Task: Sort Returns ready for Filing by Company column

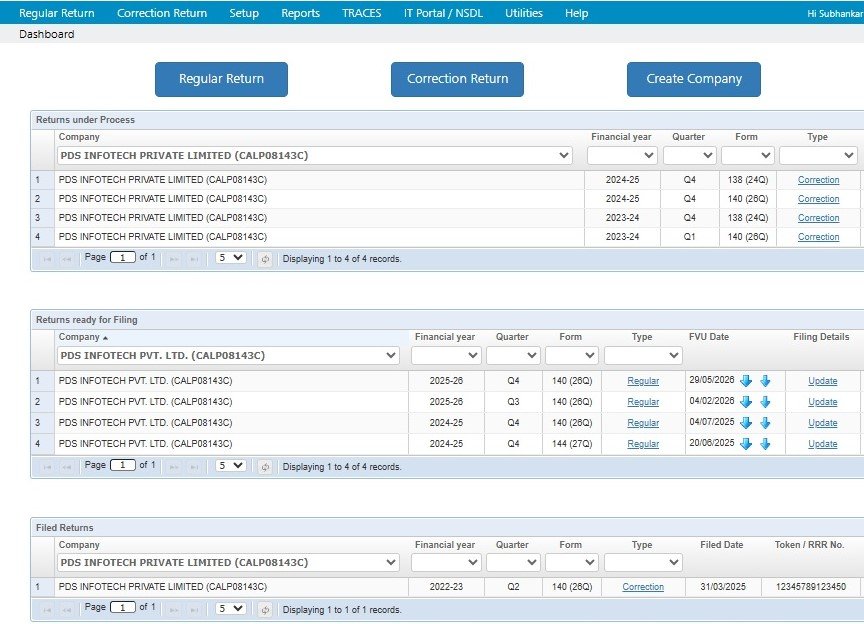Action: coord(83,337)
